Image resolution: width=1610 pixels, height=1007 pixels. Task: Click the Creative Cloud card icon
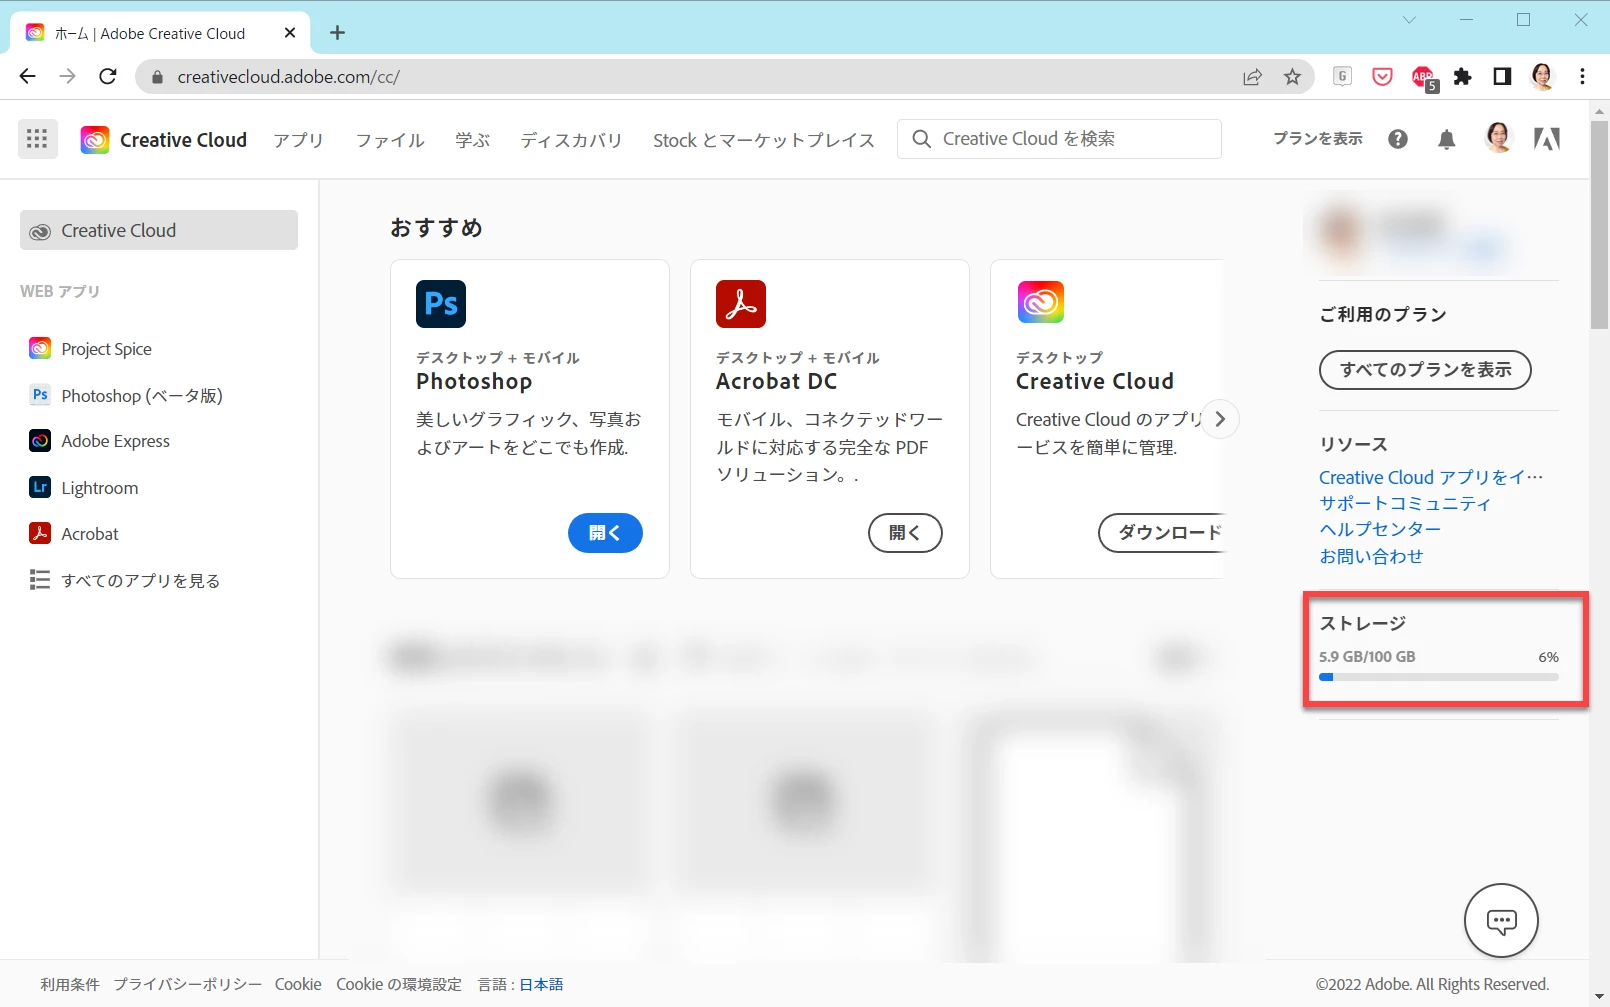[1041, 302]
